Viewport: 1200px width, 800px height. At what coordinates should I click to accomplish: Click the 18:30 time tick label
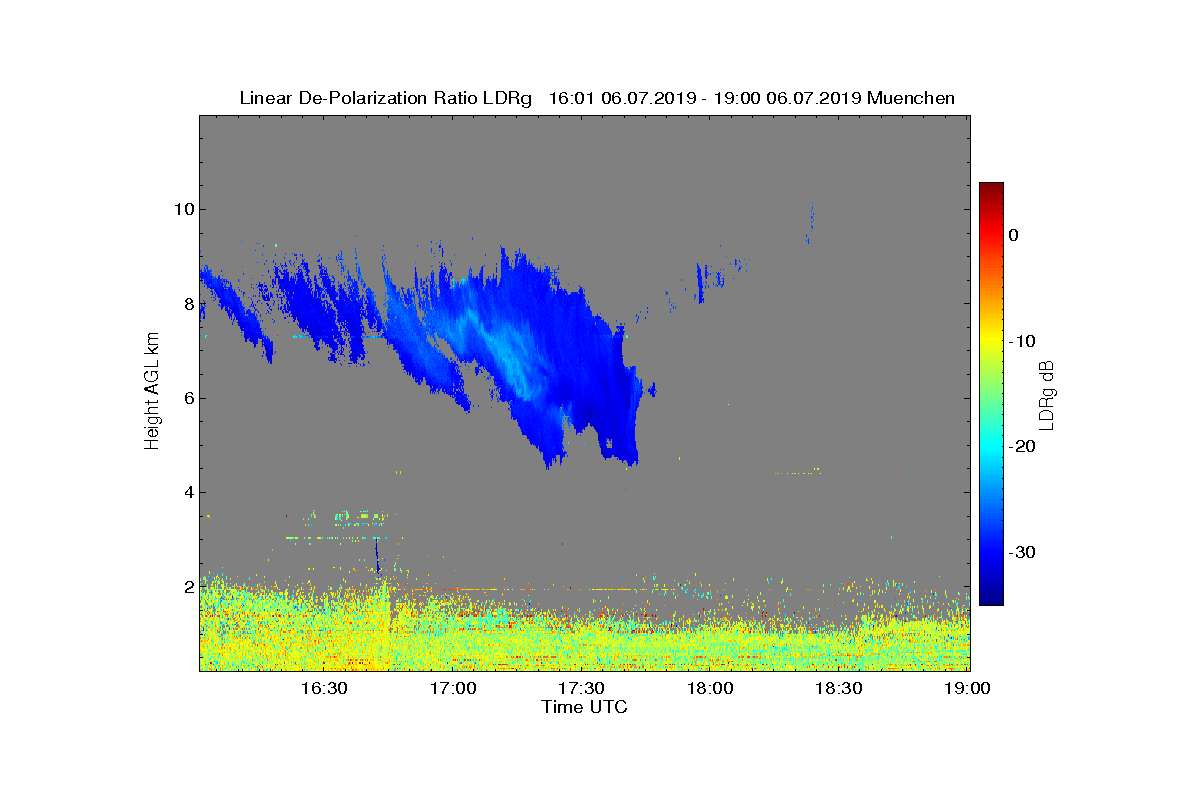[x=838, y=688]
